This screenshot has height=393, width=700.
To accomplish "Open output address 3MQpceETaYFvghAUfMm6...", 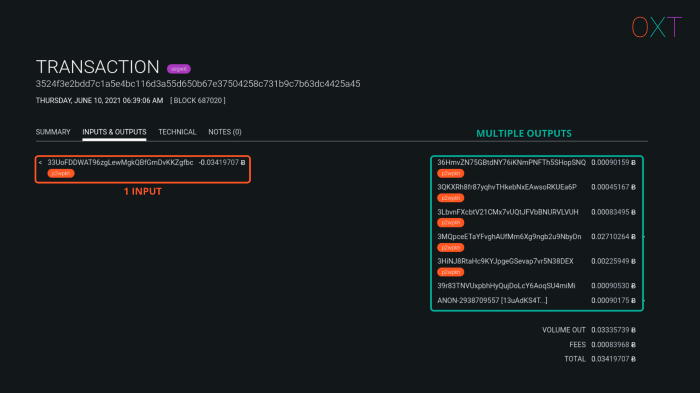I will pyautogui.click(x=509, y=237).
